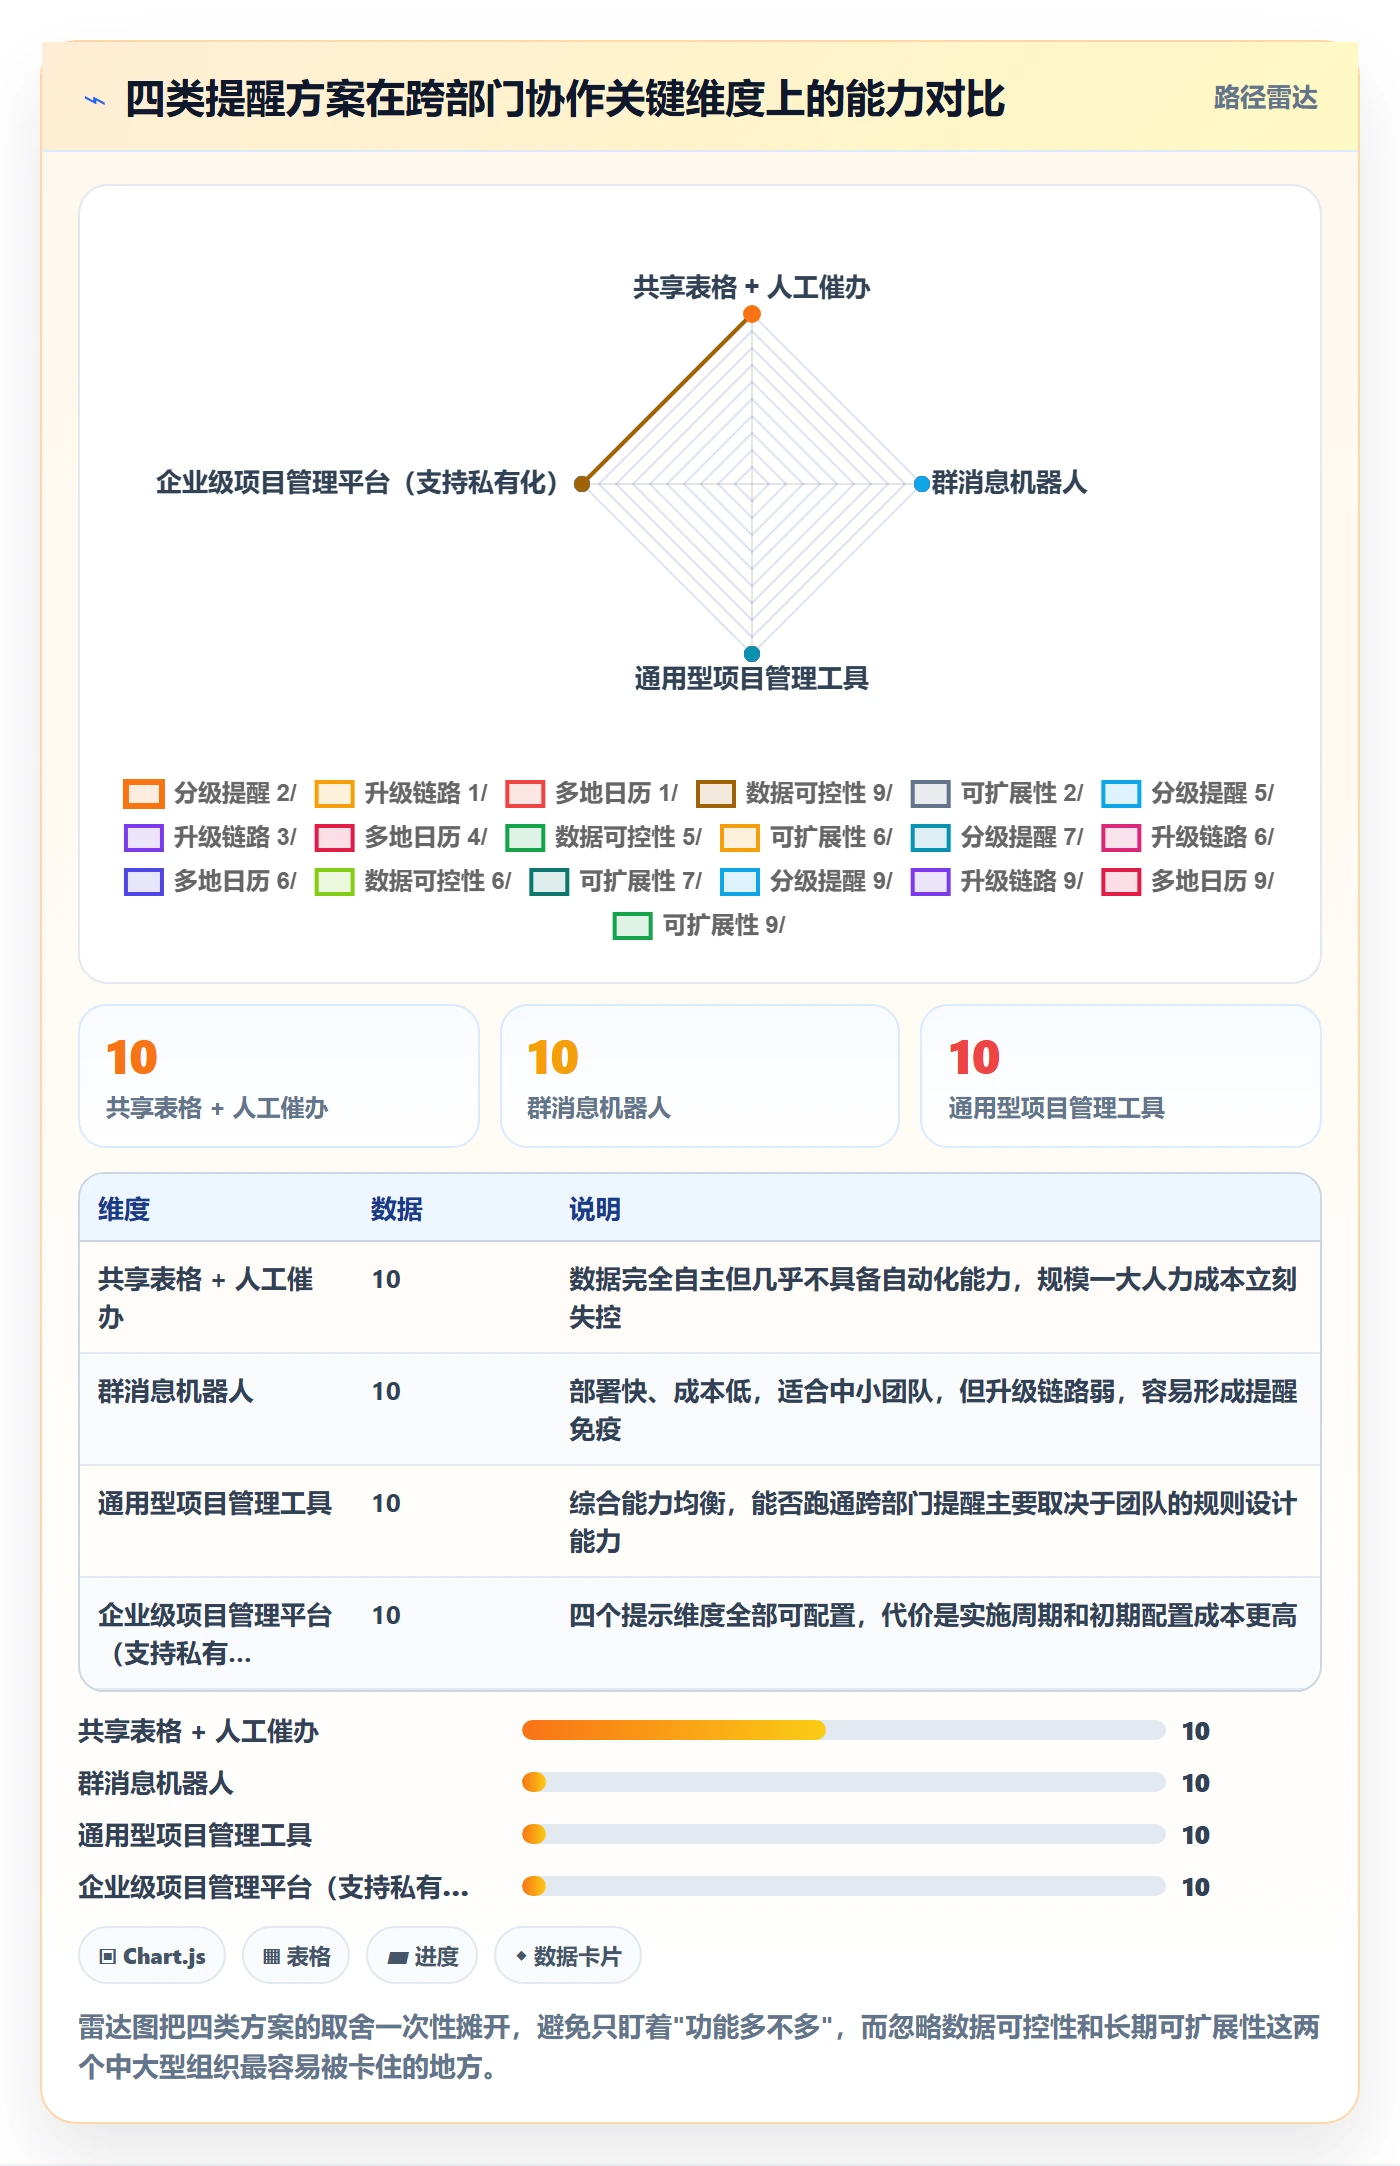Toggle the legend item 可扩展性 7/
The image size is (1400, 2166).
pos(615,881)
